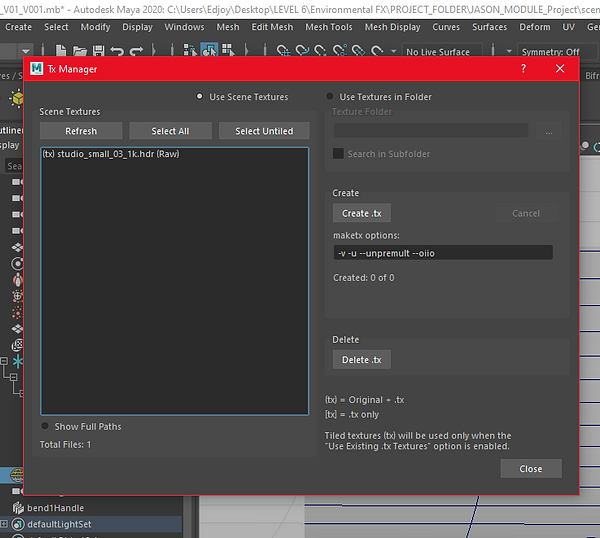Click the Delete .tx button
This screenshot has width=600, height=538.
pos(362,360)
